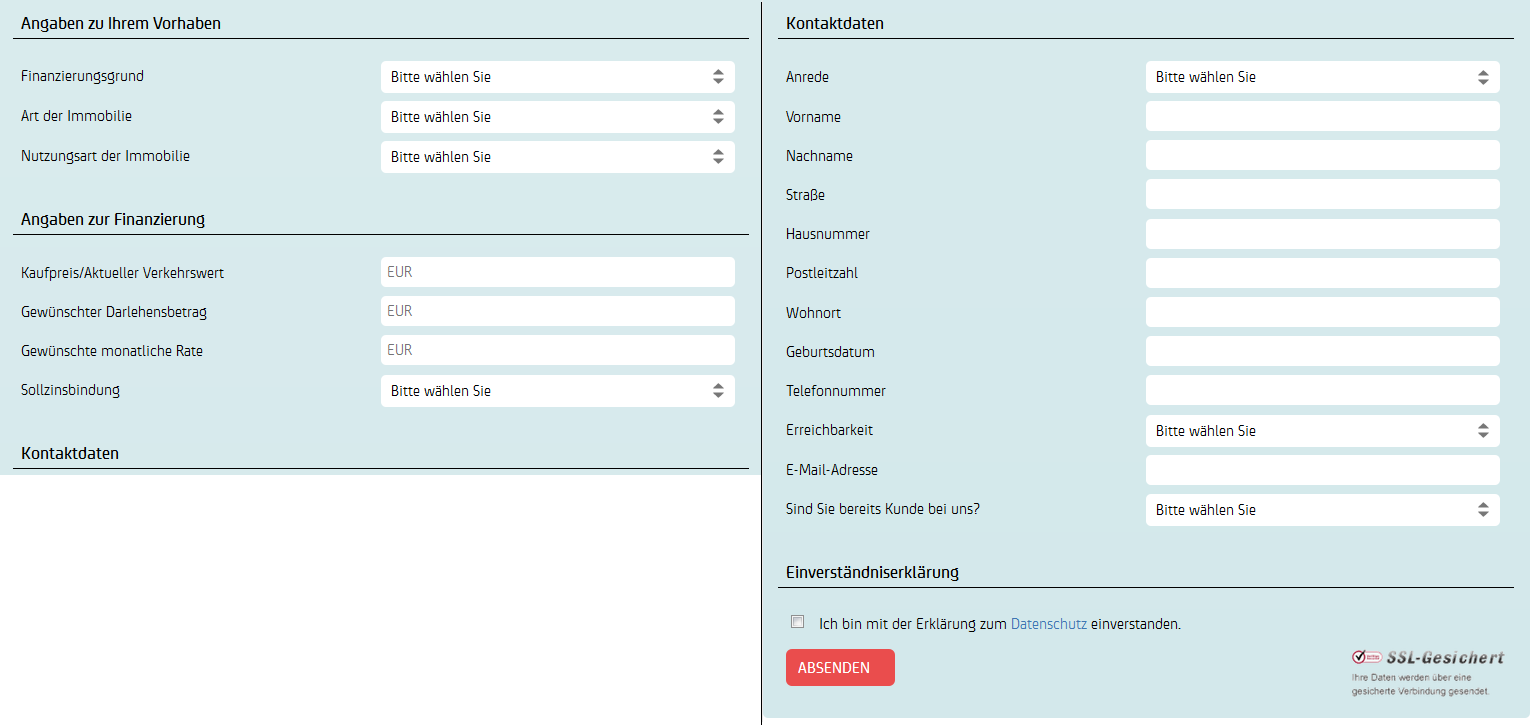Image resolution: width=1538 pixels, height=725 pixels.
Task: Focus the Hausnummer input
Action: tap(1322, 234)
